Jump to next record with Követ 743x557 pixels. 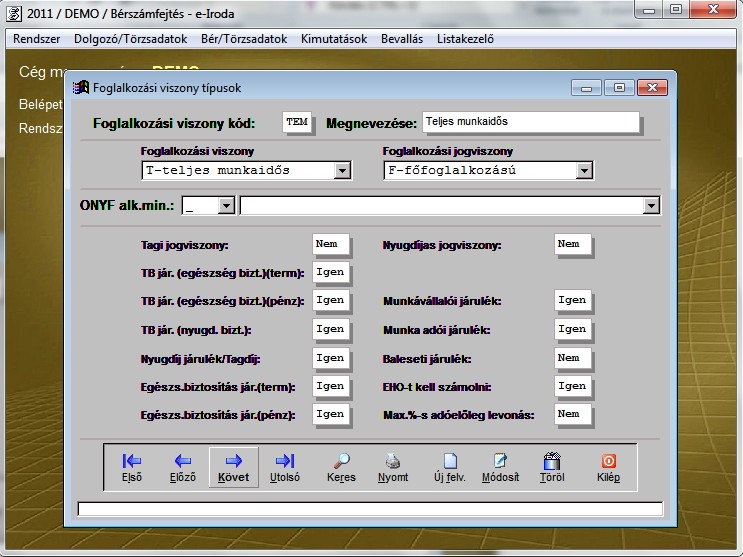[x=234, y=467]
